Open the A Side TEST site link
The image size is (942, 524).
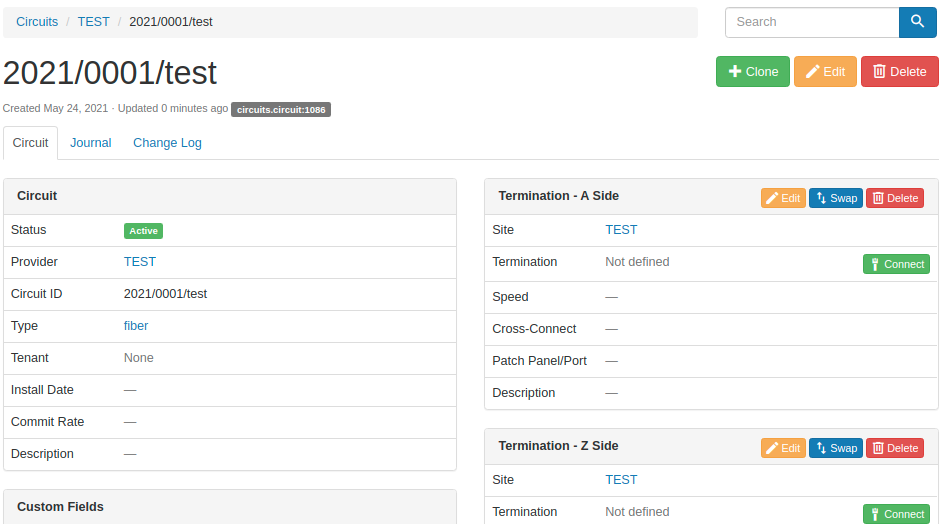621,230
